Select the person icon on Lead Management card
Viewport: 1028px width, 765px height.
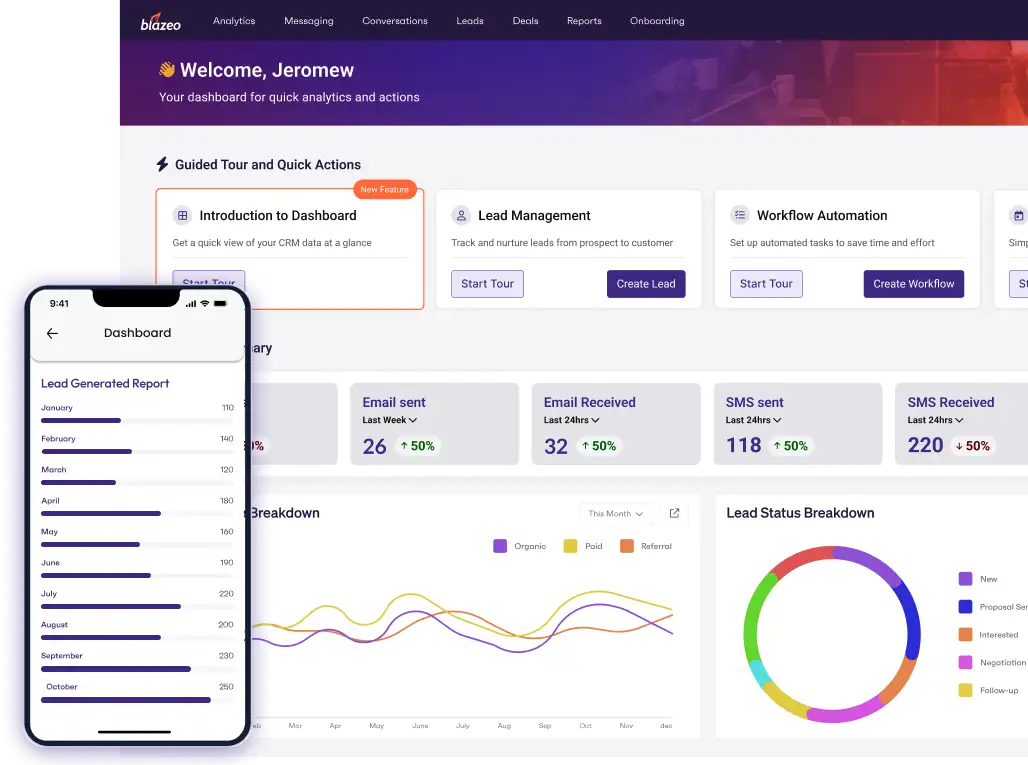click(x=461, y=215)
